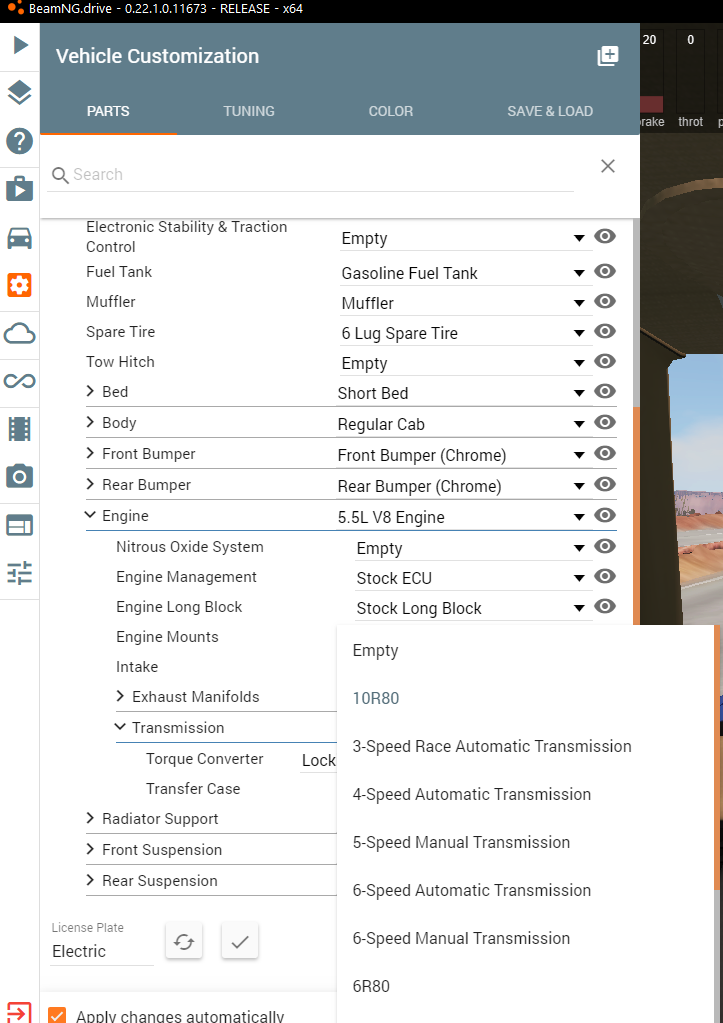Image resolution: width=723 pixels, height=1023 pixels.
Task: Collapse the Engine tree node
Action: pyautogui.click(x=90, y=515)
